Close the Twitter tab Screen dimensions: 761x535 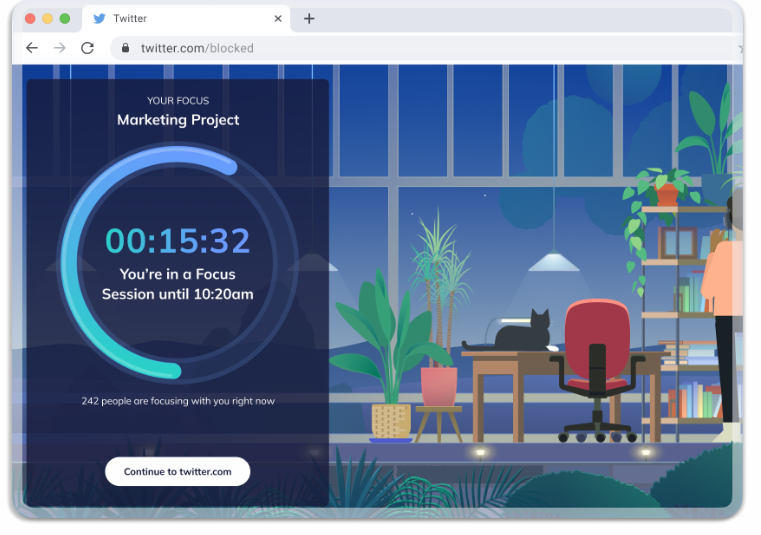point(278,18)
